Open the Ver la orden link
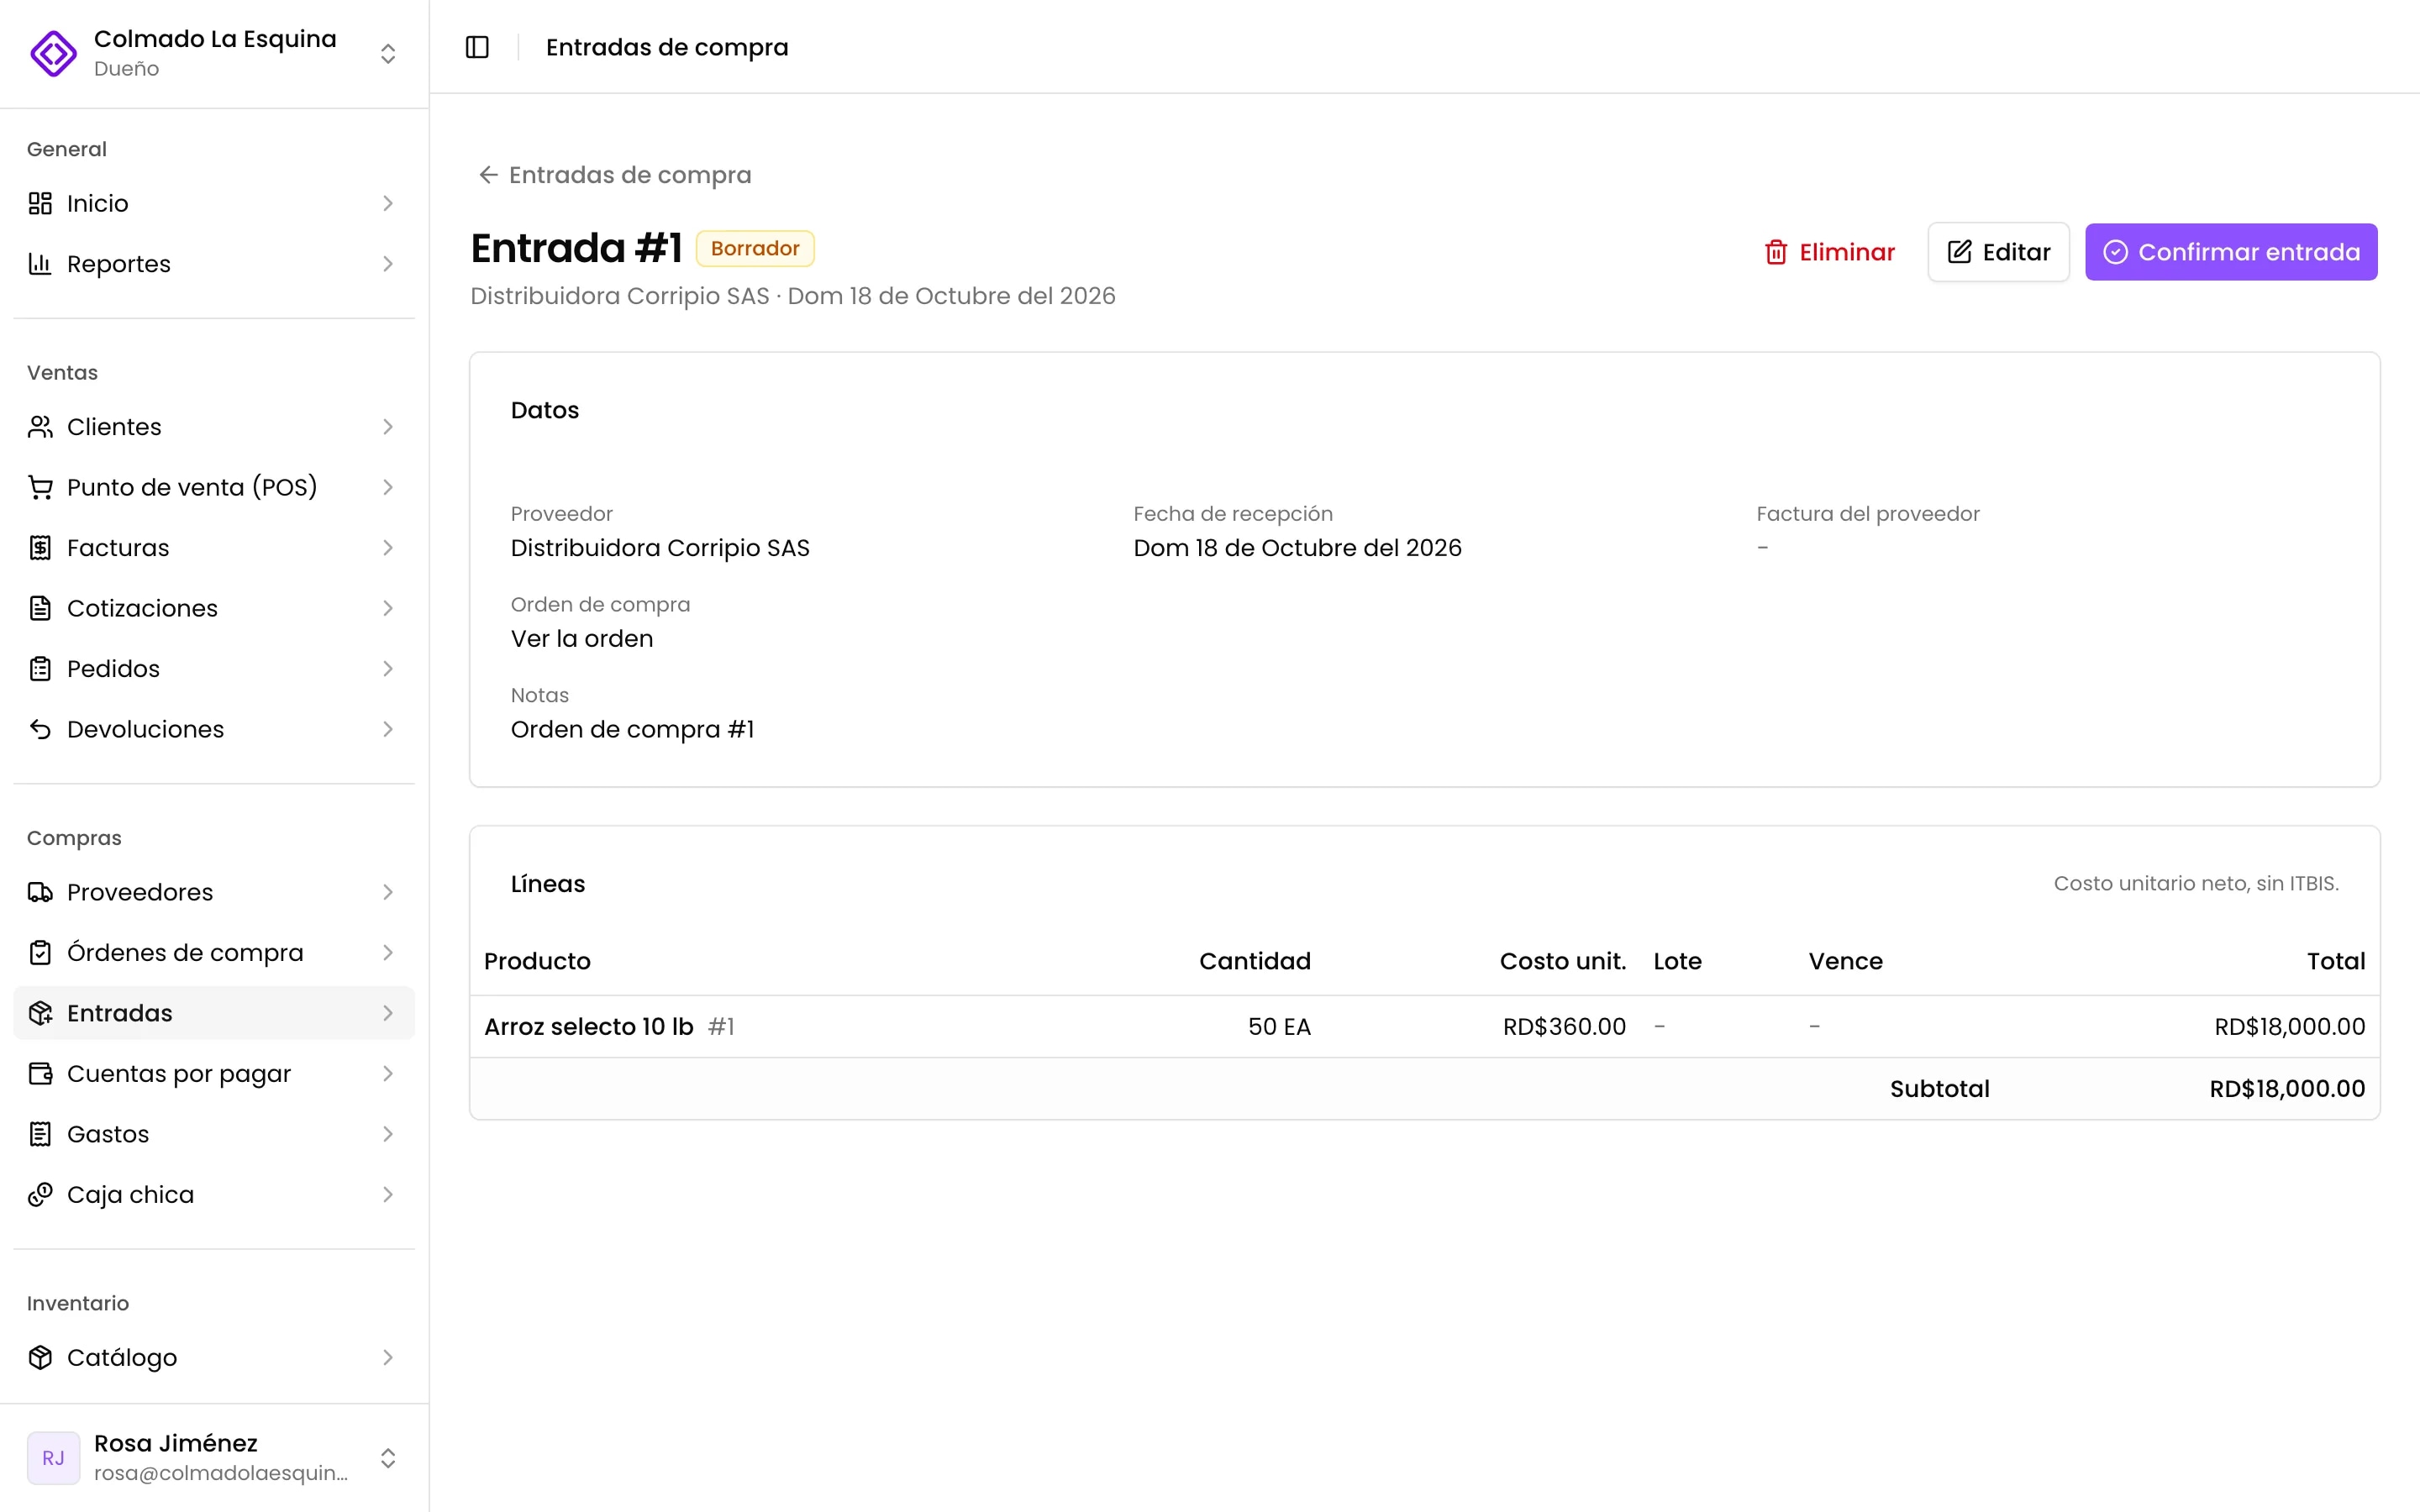This screenshot has height=1512, width=2420. 582,639
